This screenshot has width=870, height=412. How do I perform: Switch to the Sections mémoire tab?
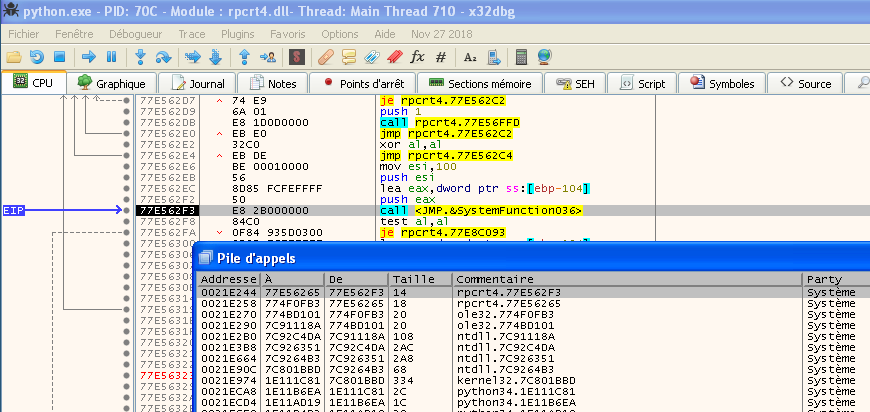coord(480,84)
